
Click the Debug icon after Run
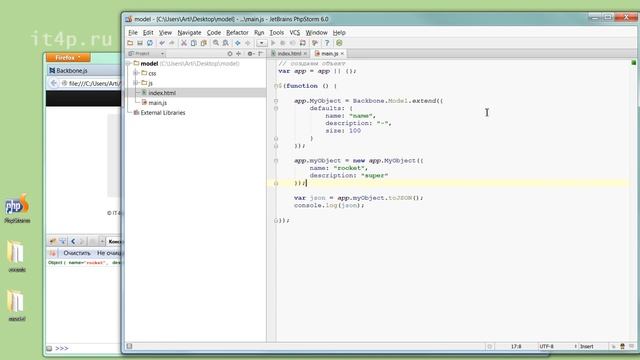283,43
